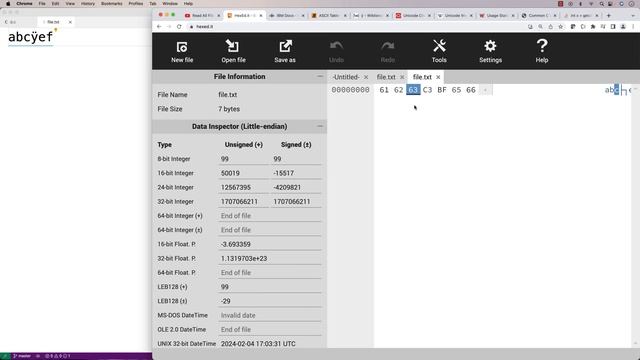The image size is (640, 360).
Task: Select hex byte 65
Action: tap(456, 90)
